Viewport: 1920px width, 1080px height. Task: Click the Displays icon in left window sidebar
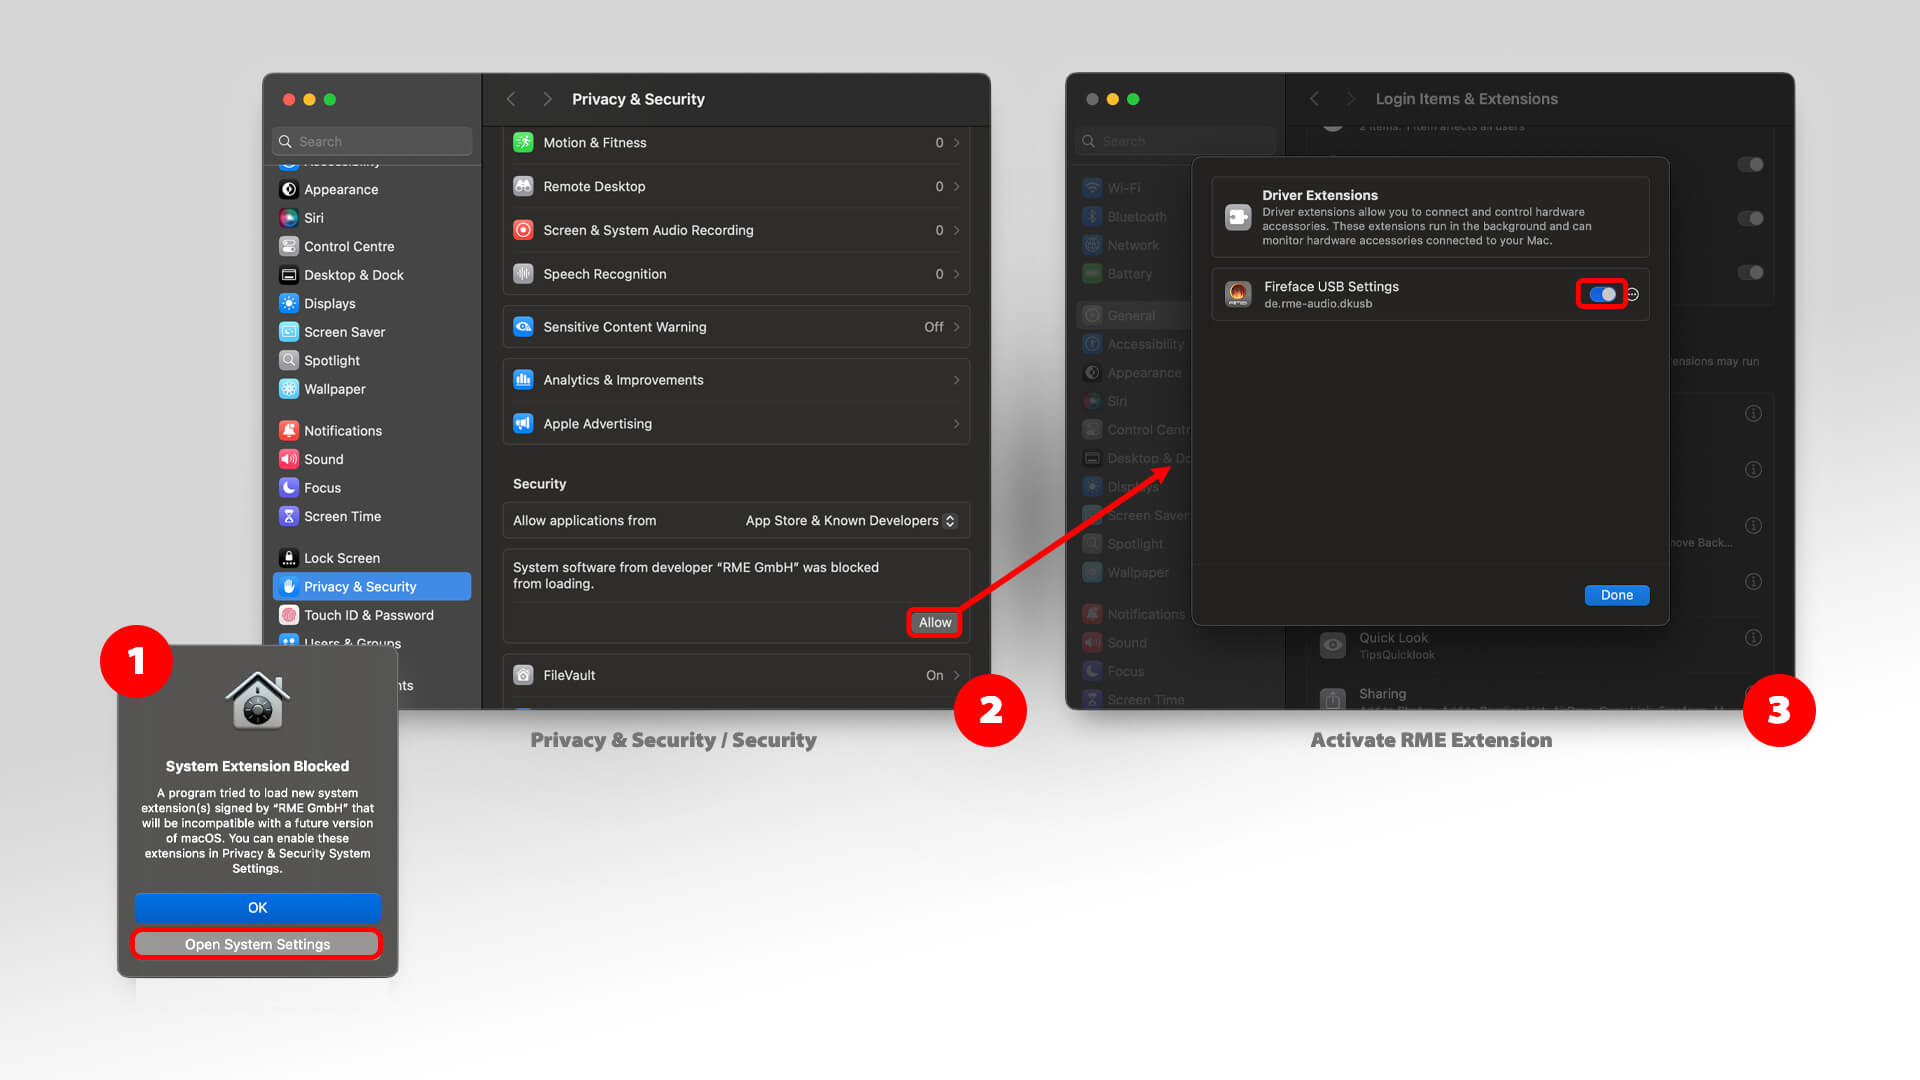[x=289, y=303]
